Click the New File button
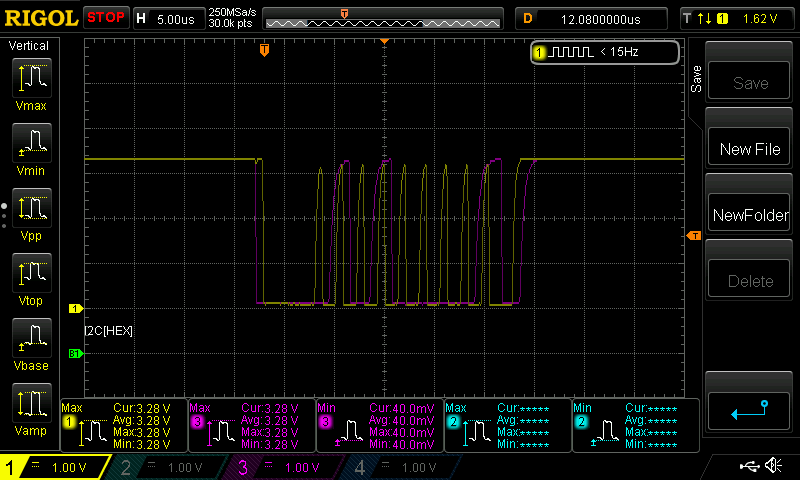The width and height of the screenshot is (800, 480). (749, 146)
